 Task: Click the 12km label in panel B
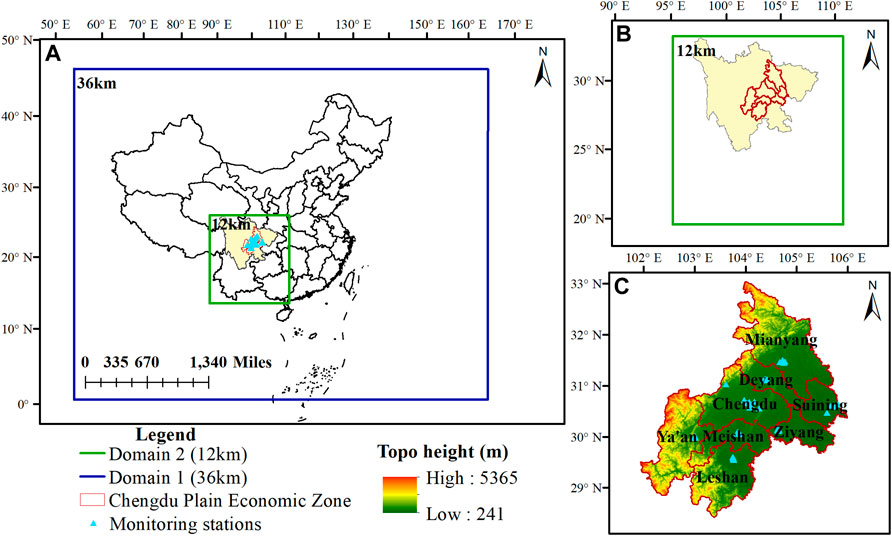[696, 51]
